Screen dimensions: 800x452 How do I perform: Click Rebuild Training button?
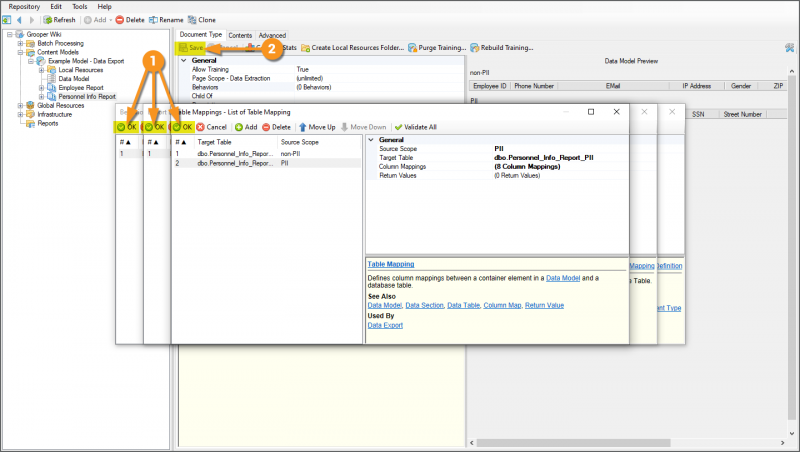pyautogui.click(x=502, y=48)
